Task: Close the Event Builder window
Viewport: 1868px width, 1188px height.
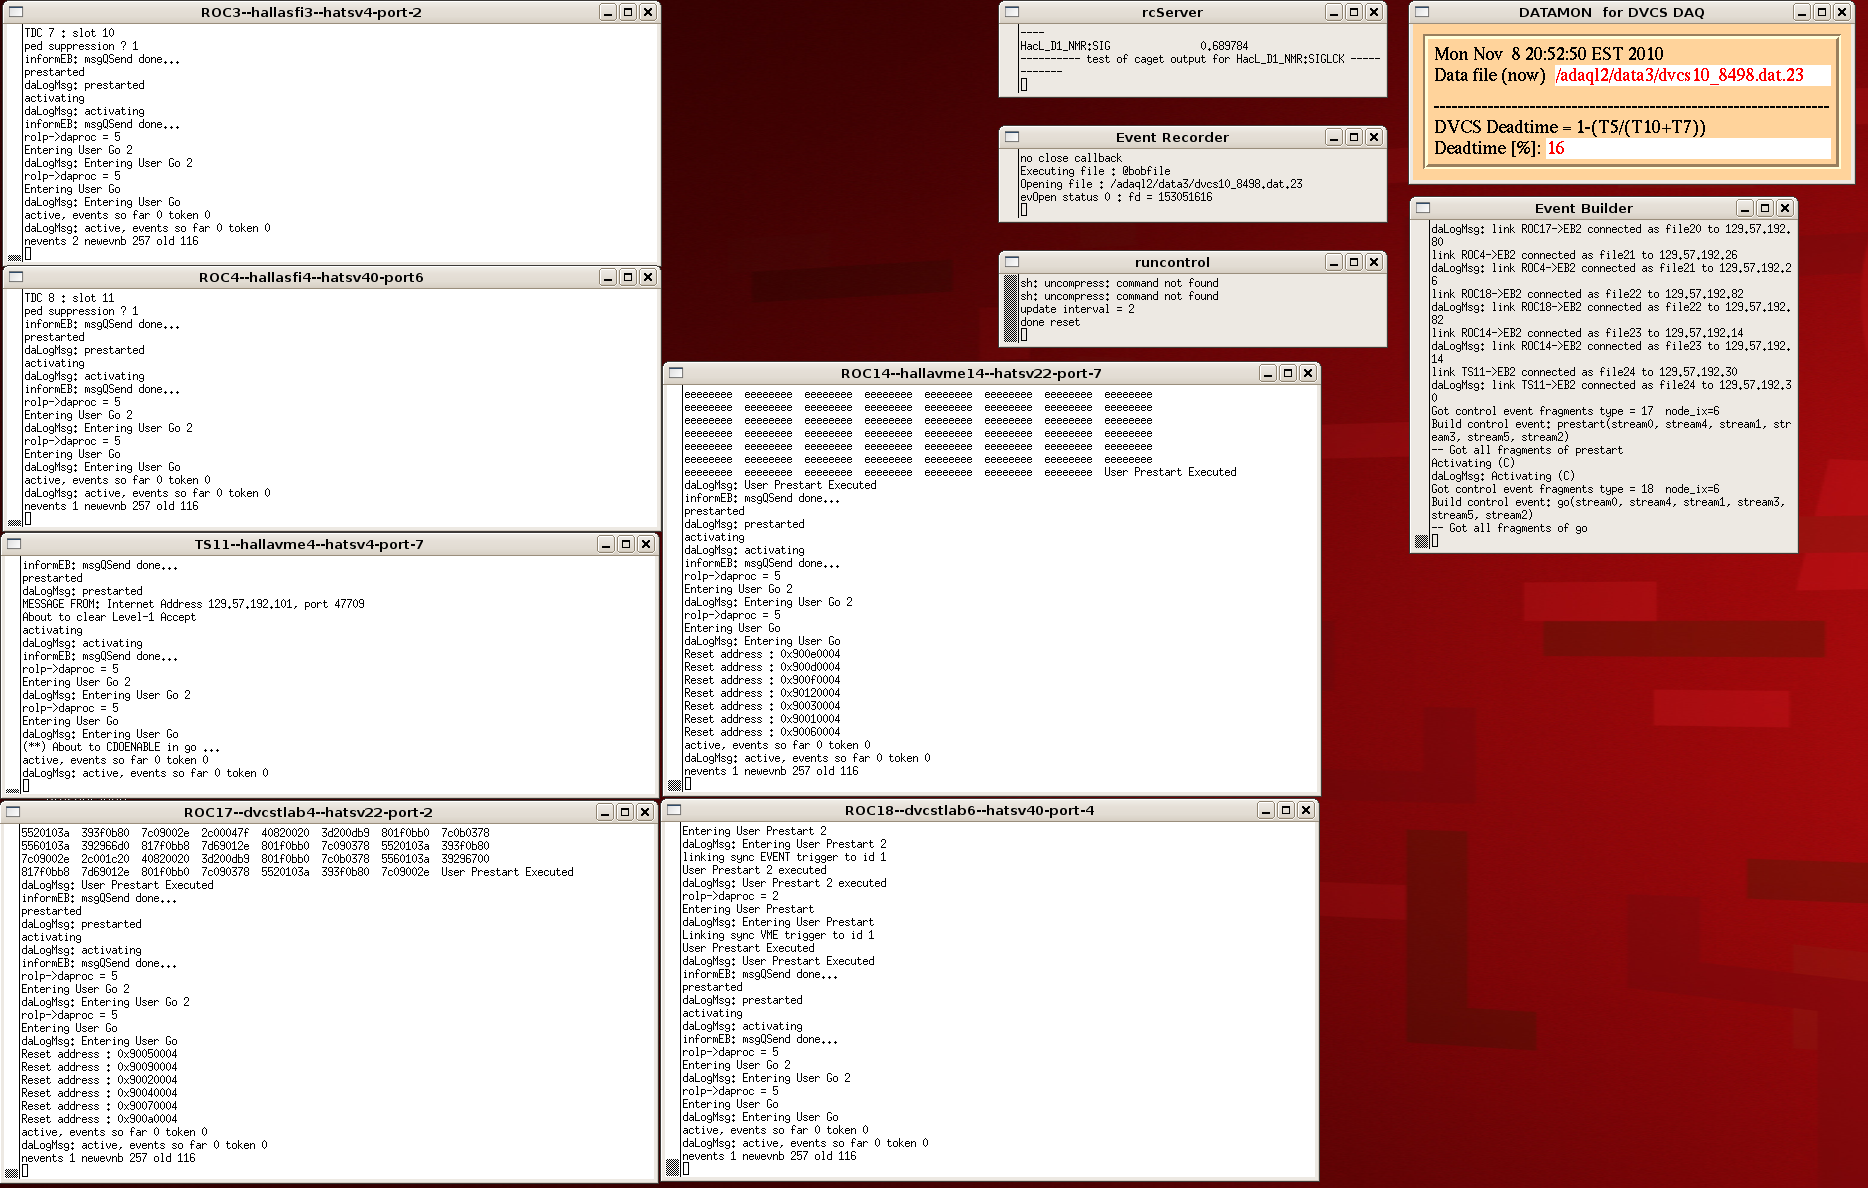Action: coord(1785,208)
